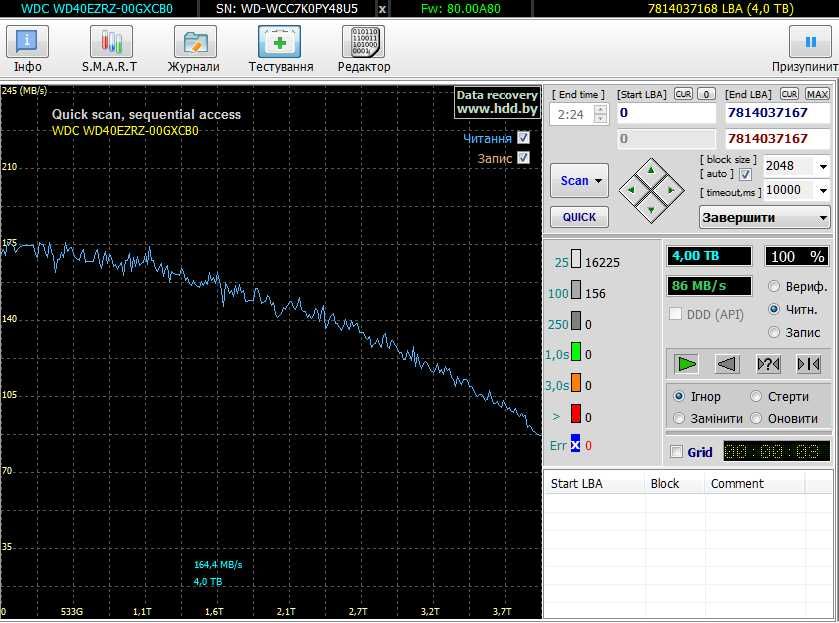
Task: Click the dark gray 250 ms block swatch
Action: tap(576, 321)
